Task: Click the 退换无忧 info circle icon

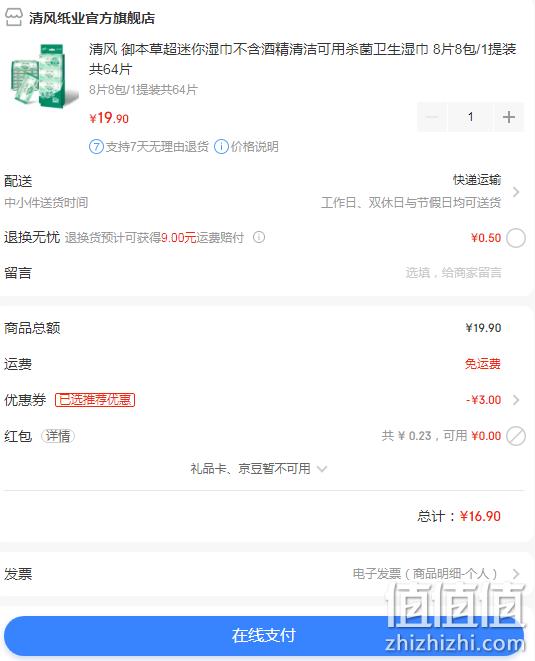Action: point(259,237)
